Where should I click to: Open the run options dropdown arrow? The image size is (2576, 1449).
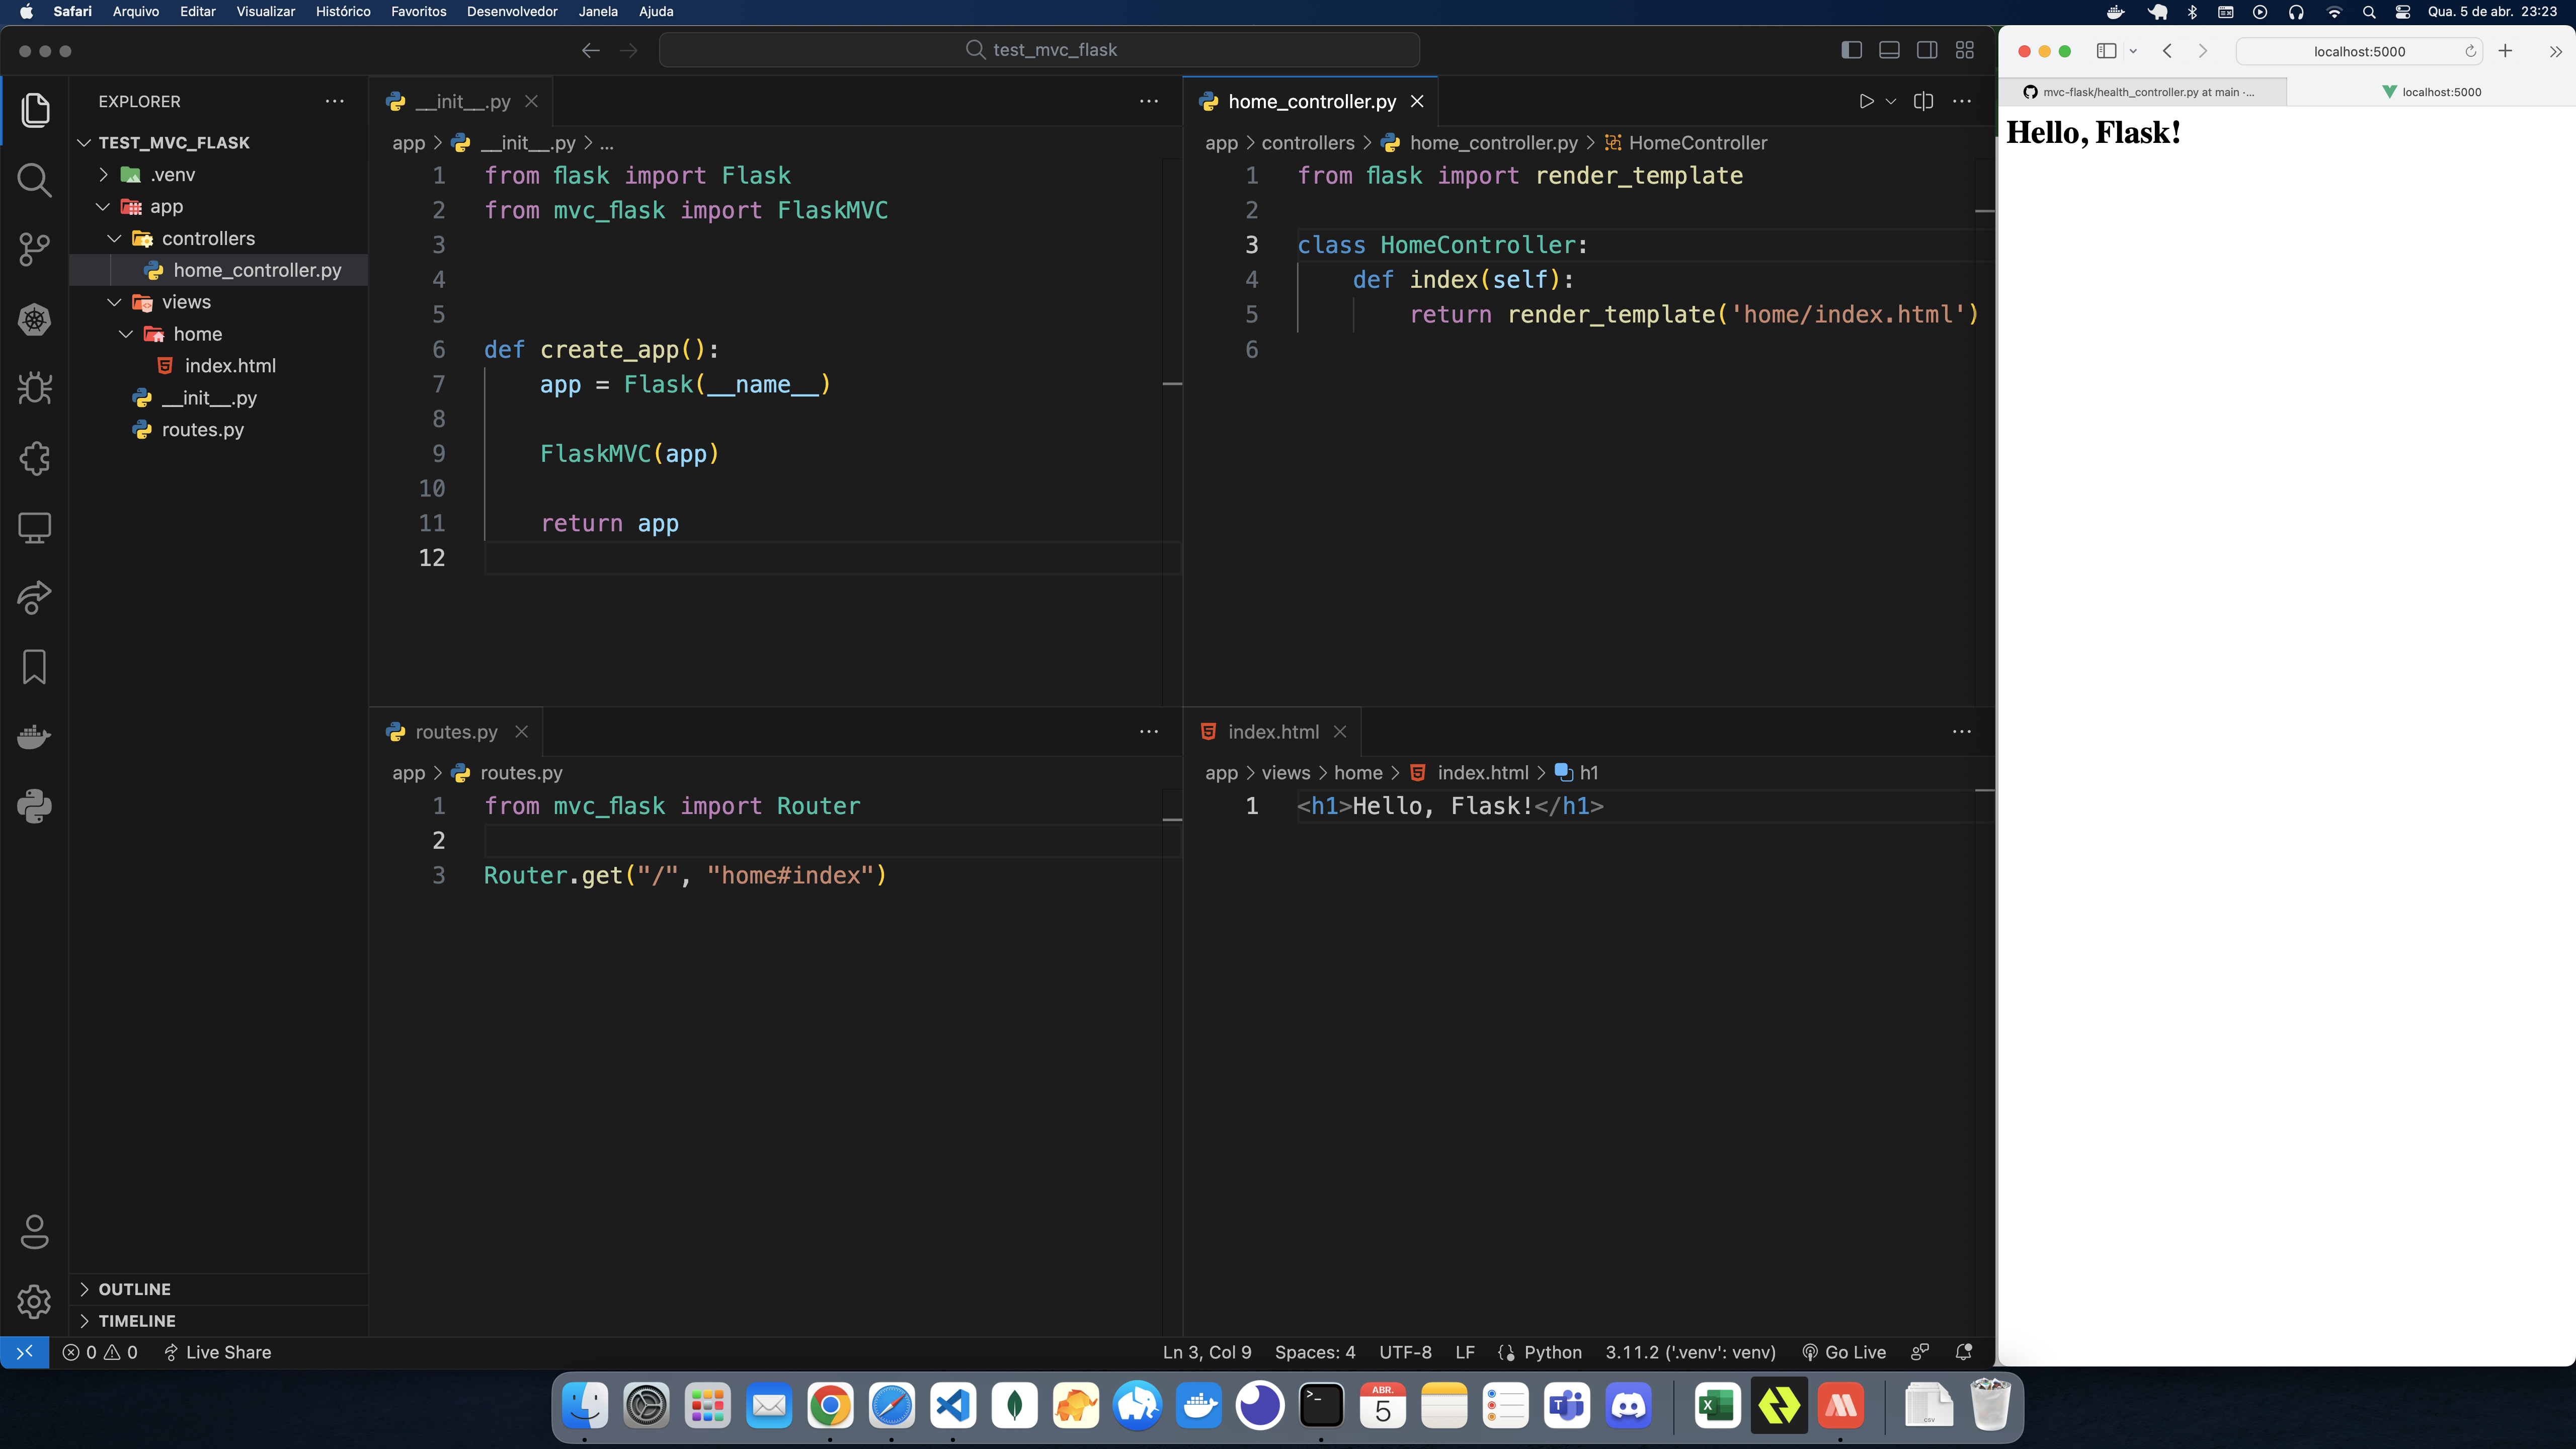coord(1891,101)
